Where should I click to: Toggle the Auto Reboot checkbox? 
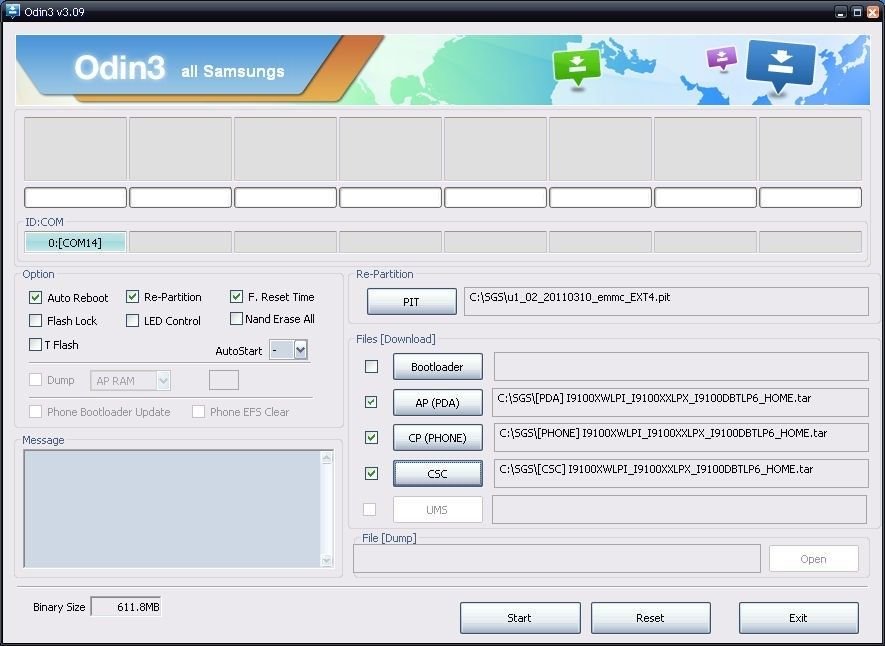point(36,297)
